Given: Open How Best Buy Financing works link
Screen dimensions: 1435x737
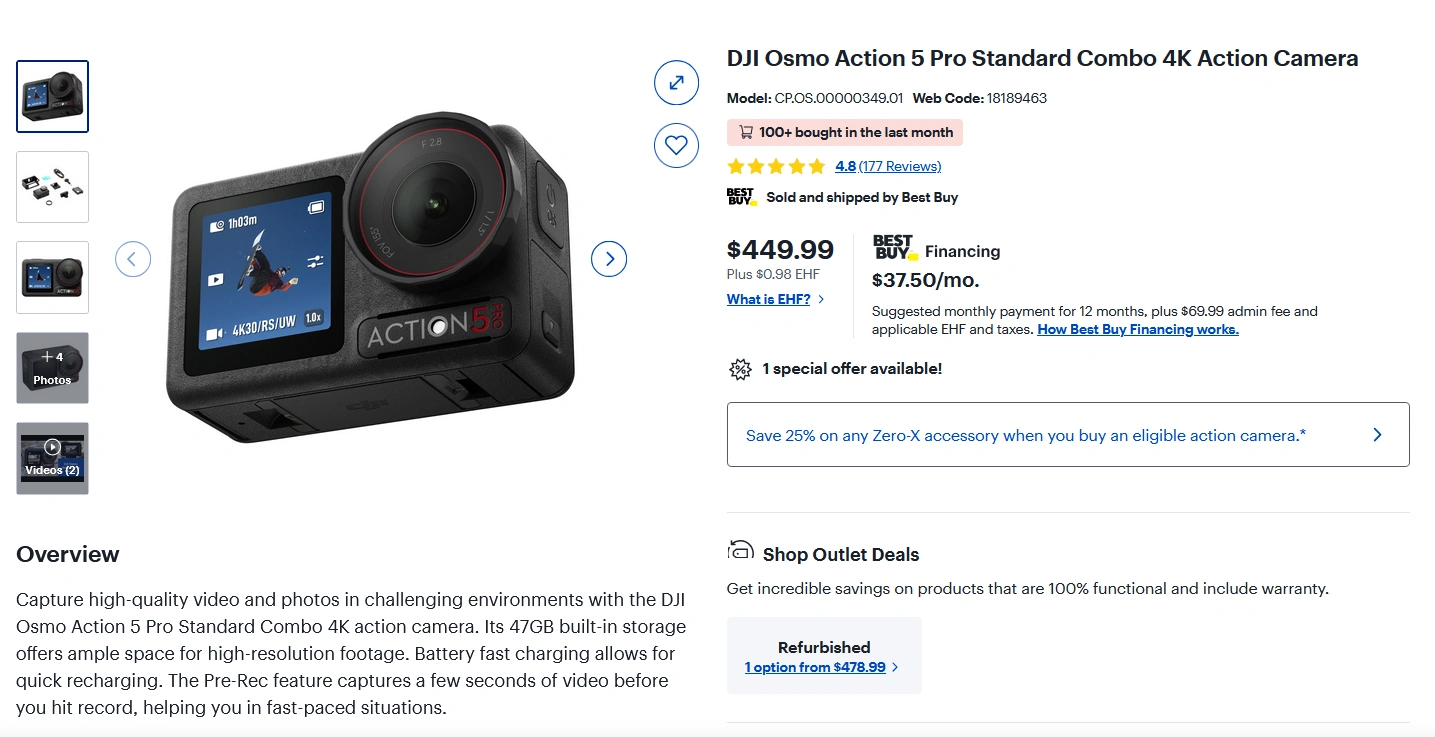Looking at the screenshot, I should pyautogui.click(x=1137, y=329).
